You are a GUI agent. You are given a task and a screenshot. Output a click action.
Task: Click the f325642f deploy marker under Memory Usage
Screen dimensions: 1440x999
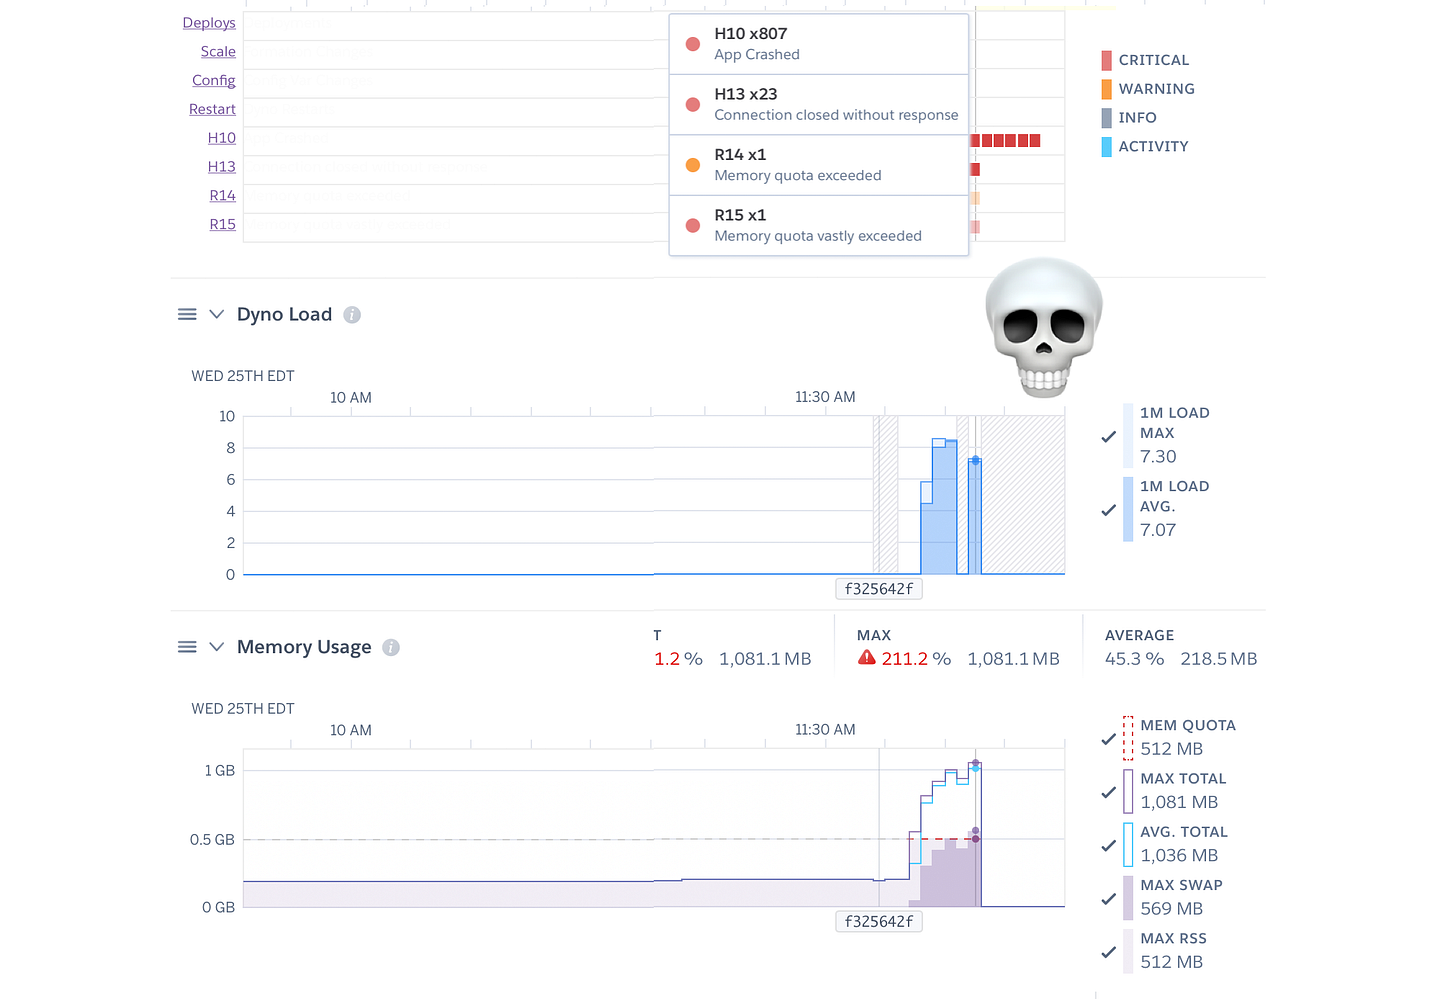pyautogui.click(x=879, y=922)
